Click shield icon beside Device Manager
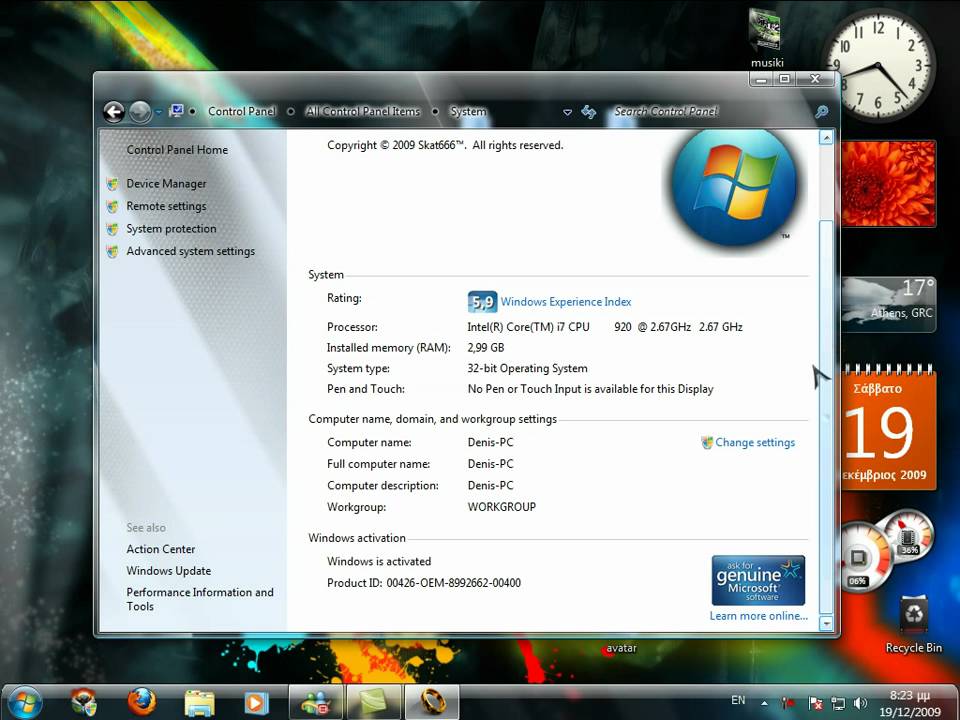This screenshot has width=960, height=720. tap(112, 184)
